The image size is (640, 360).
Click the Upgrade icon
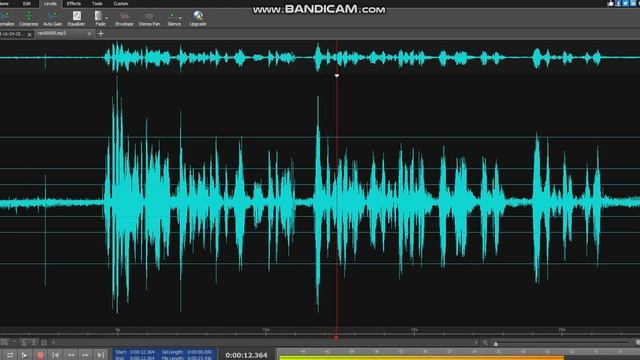198,19
